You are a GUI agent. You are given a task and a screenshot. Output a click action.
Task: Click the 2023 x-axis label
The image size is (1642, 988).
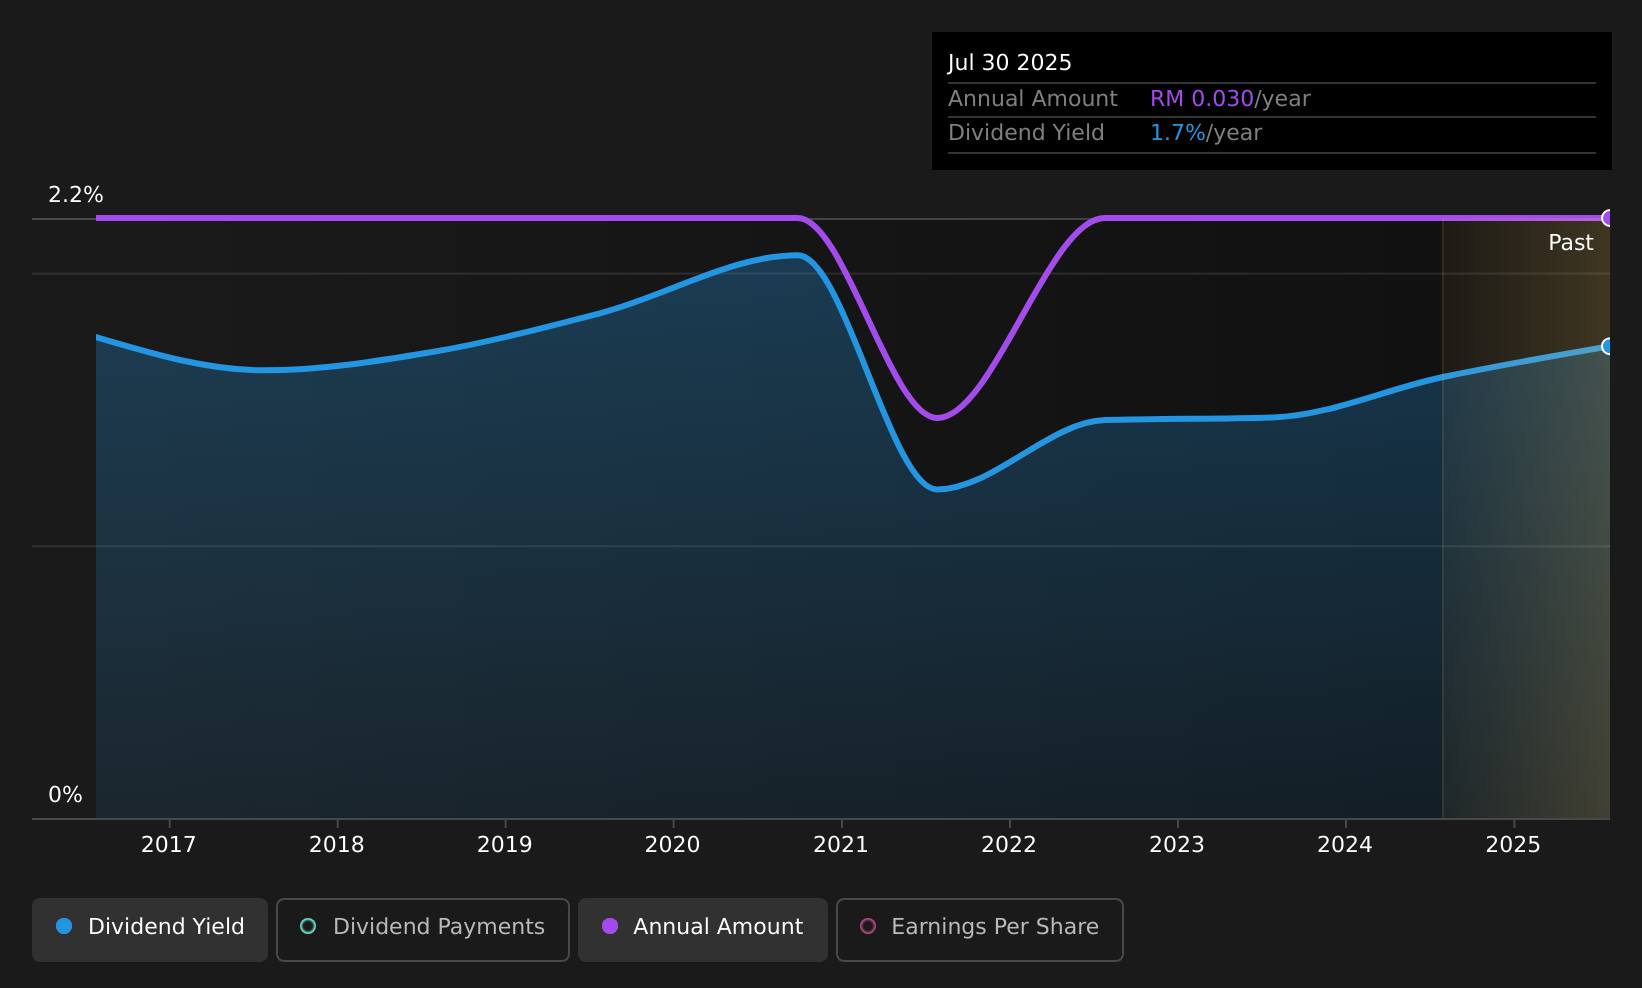(1177, 845)
